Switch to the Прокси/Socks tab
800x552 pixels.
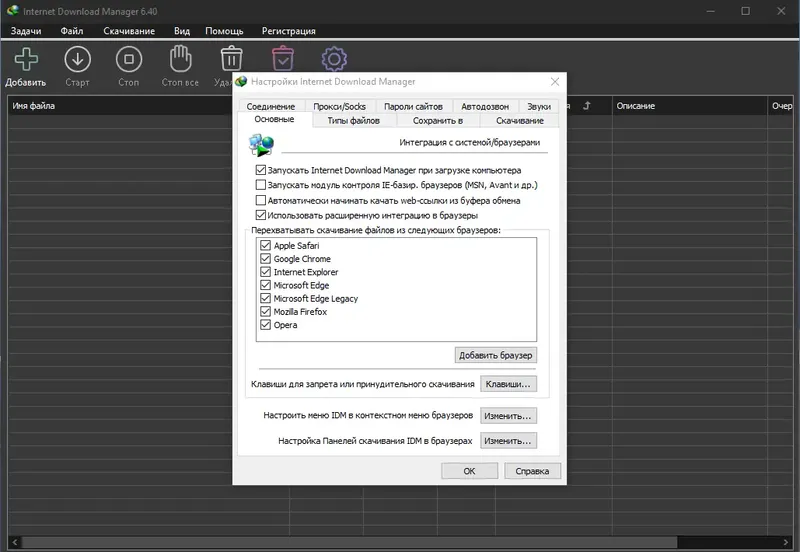pyautogui.click(x=339, y=106)
